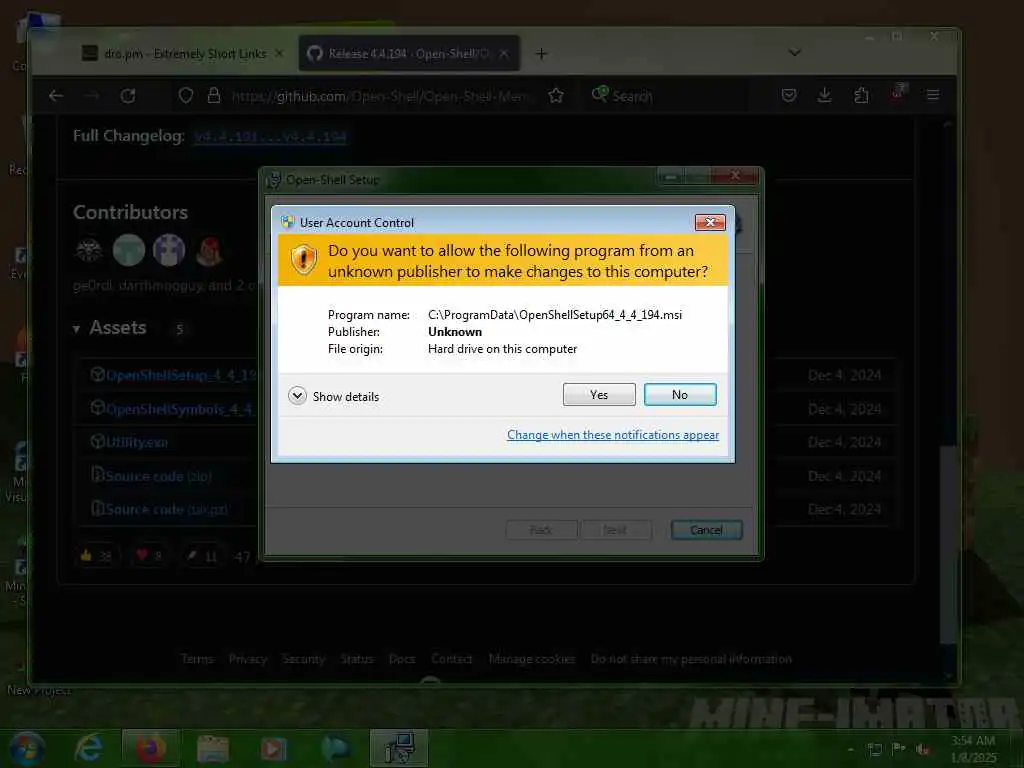Open Windows Media Player from taskbar
The width and height of the screenshot is (1024, 768).
[274, 748]
